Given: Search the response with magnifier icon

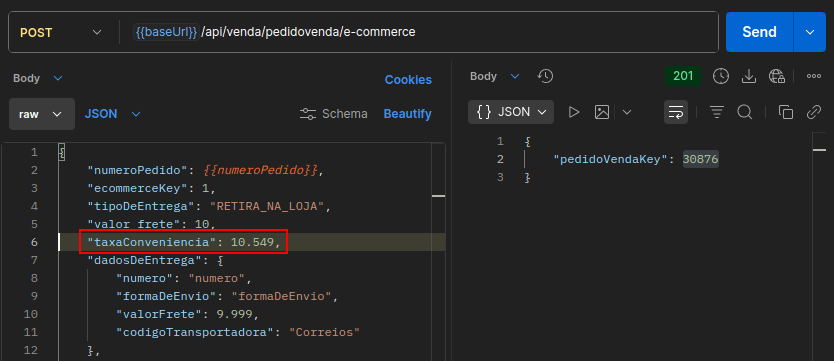Looking at the screenshot, I should point(745,112).
